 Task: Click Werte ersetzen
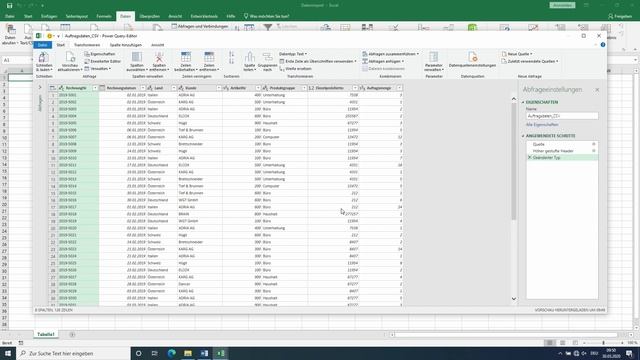click(x=296, y=69)
